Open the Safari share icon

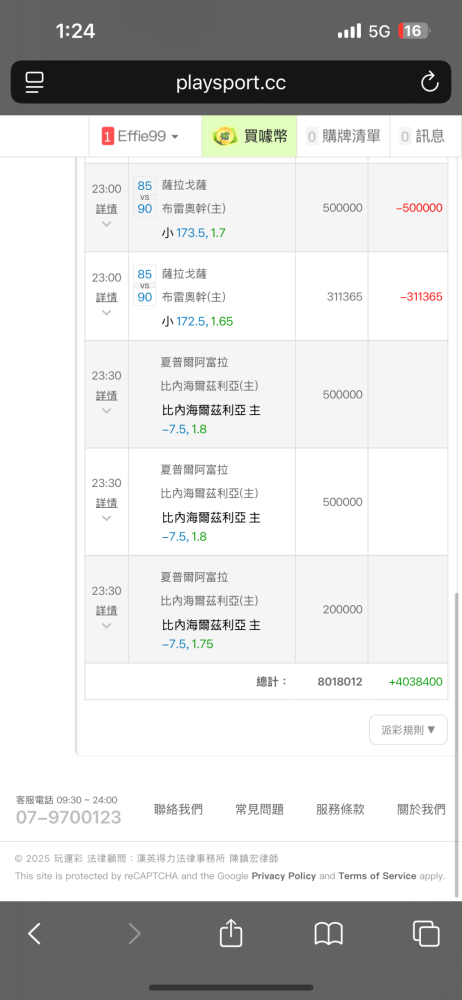click(x=231, y=933)
